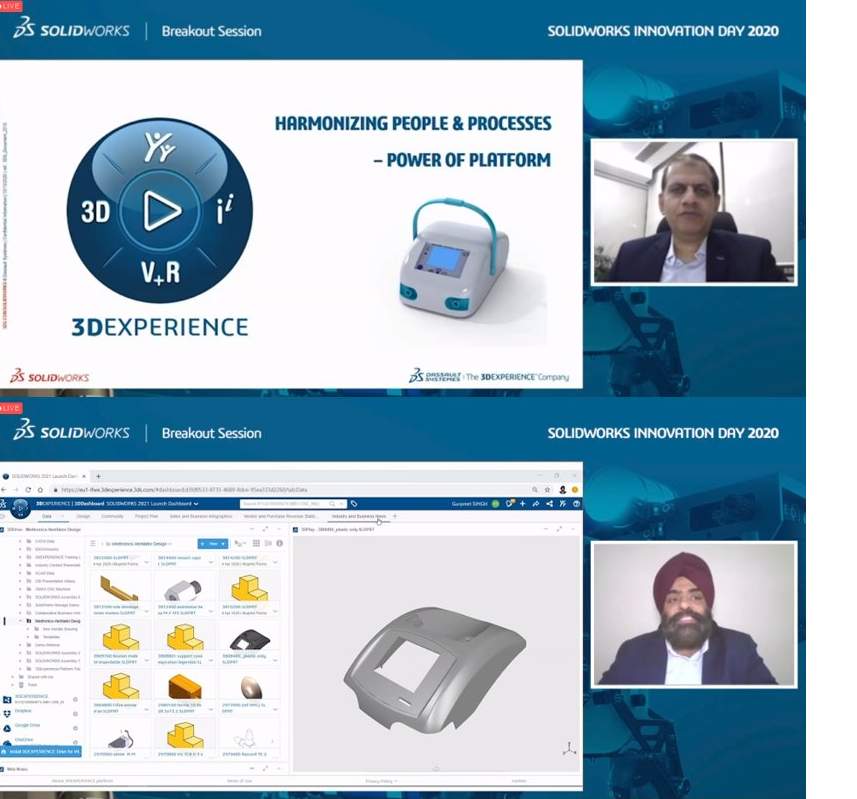
Task: Switch to the Design dashboard tab
Action: pyautogui.click(x=83, y=516)
